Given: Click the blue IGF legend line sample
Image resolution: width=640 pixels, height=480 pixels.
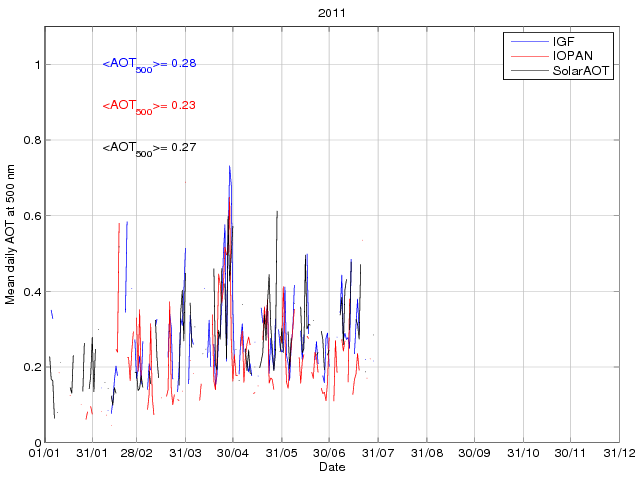Looking at the screenshot, I should coord(528,41).
